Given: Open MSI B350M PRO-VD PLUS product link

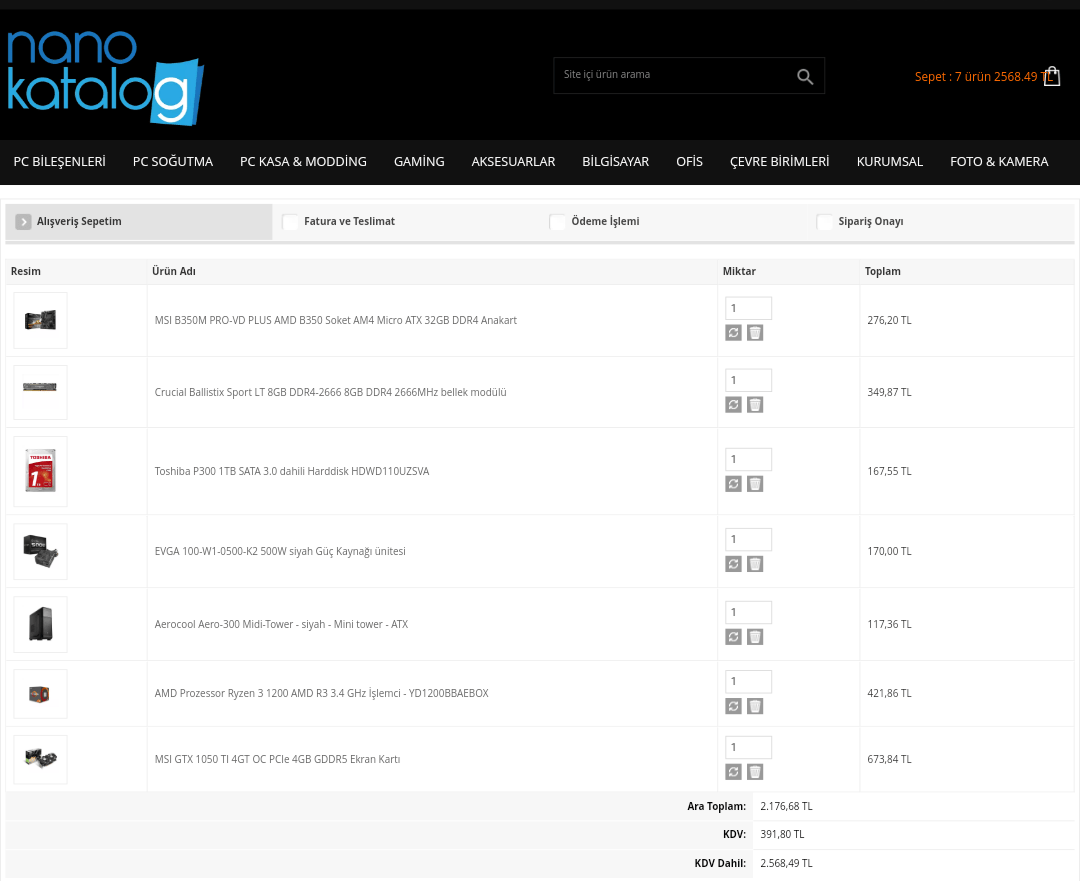Looking at the screenshot, I should click(335, 320).
